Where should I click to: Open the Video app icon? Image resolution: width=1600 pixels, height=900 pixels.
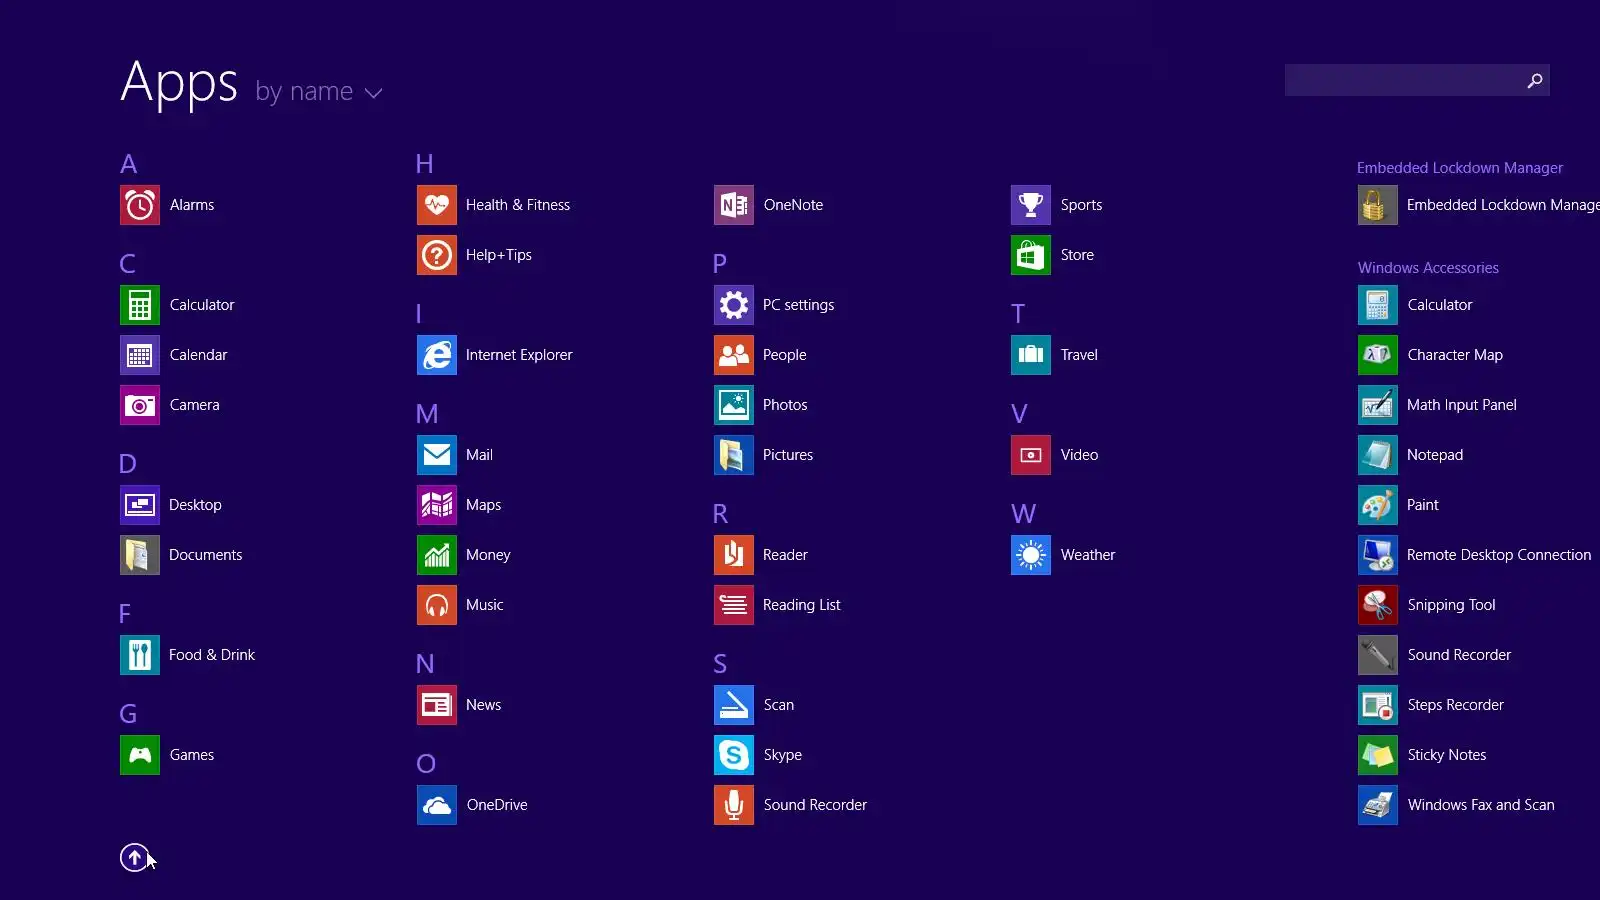pos(1031,455)
